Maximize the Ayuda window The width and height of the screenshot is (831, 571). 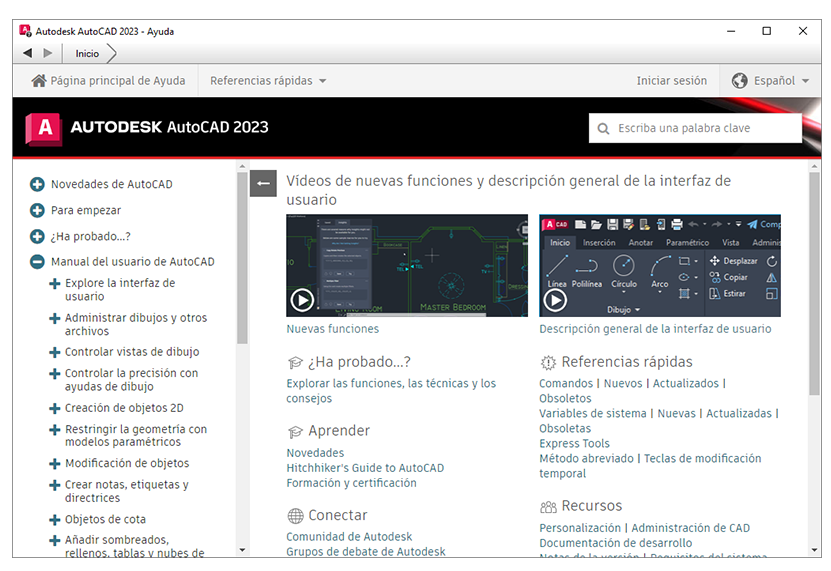(766, 31)
